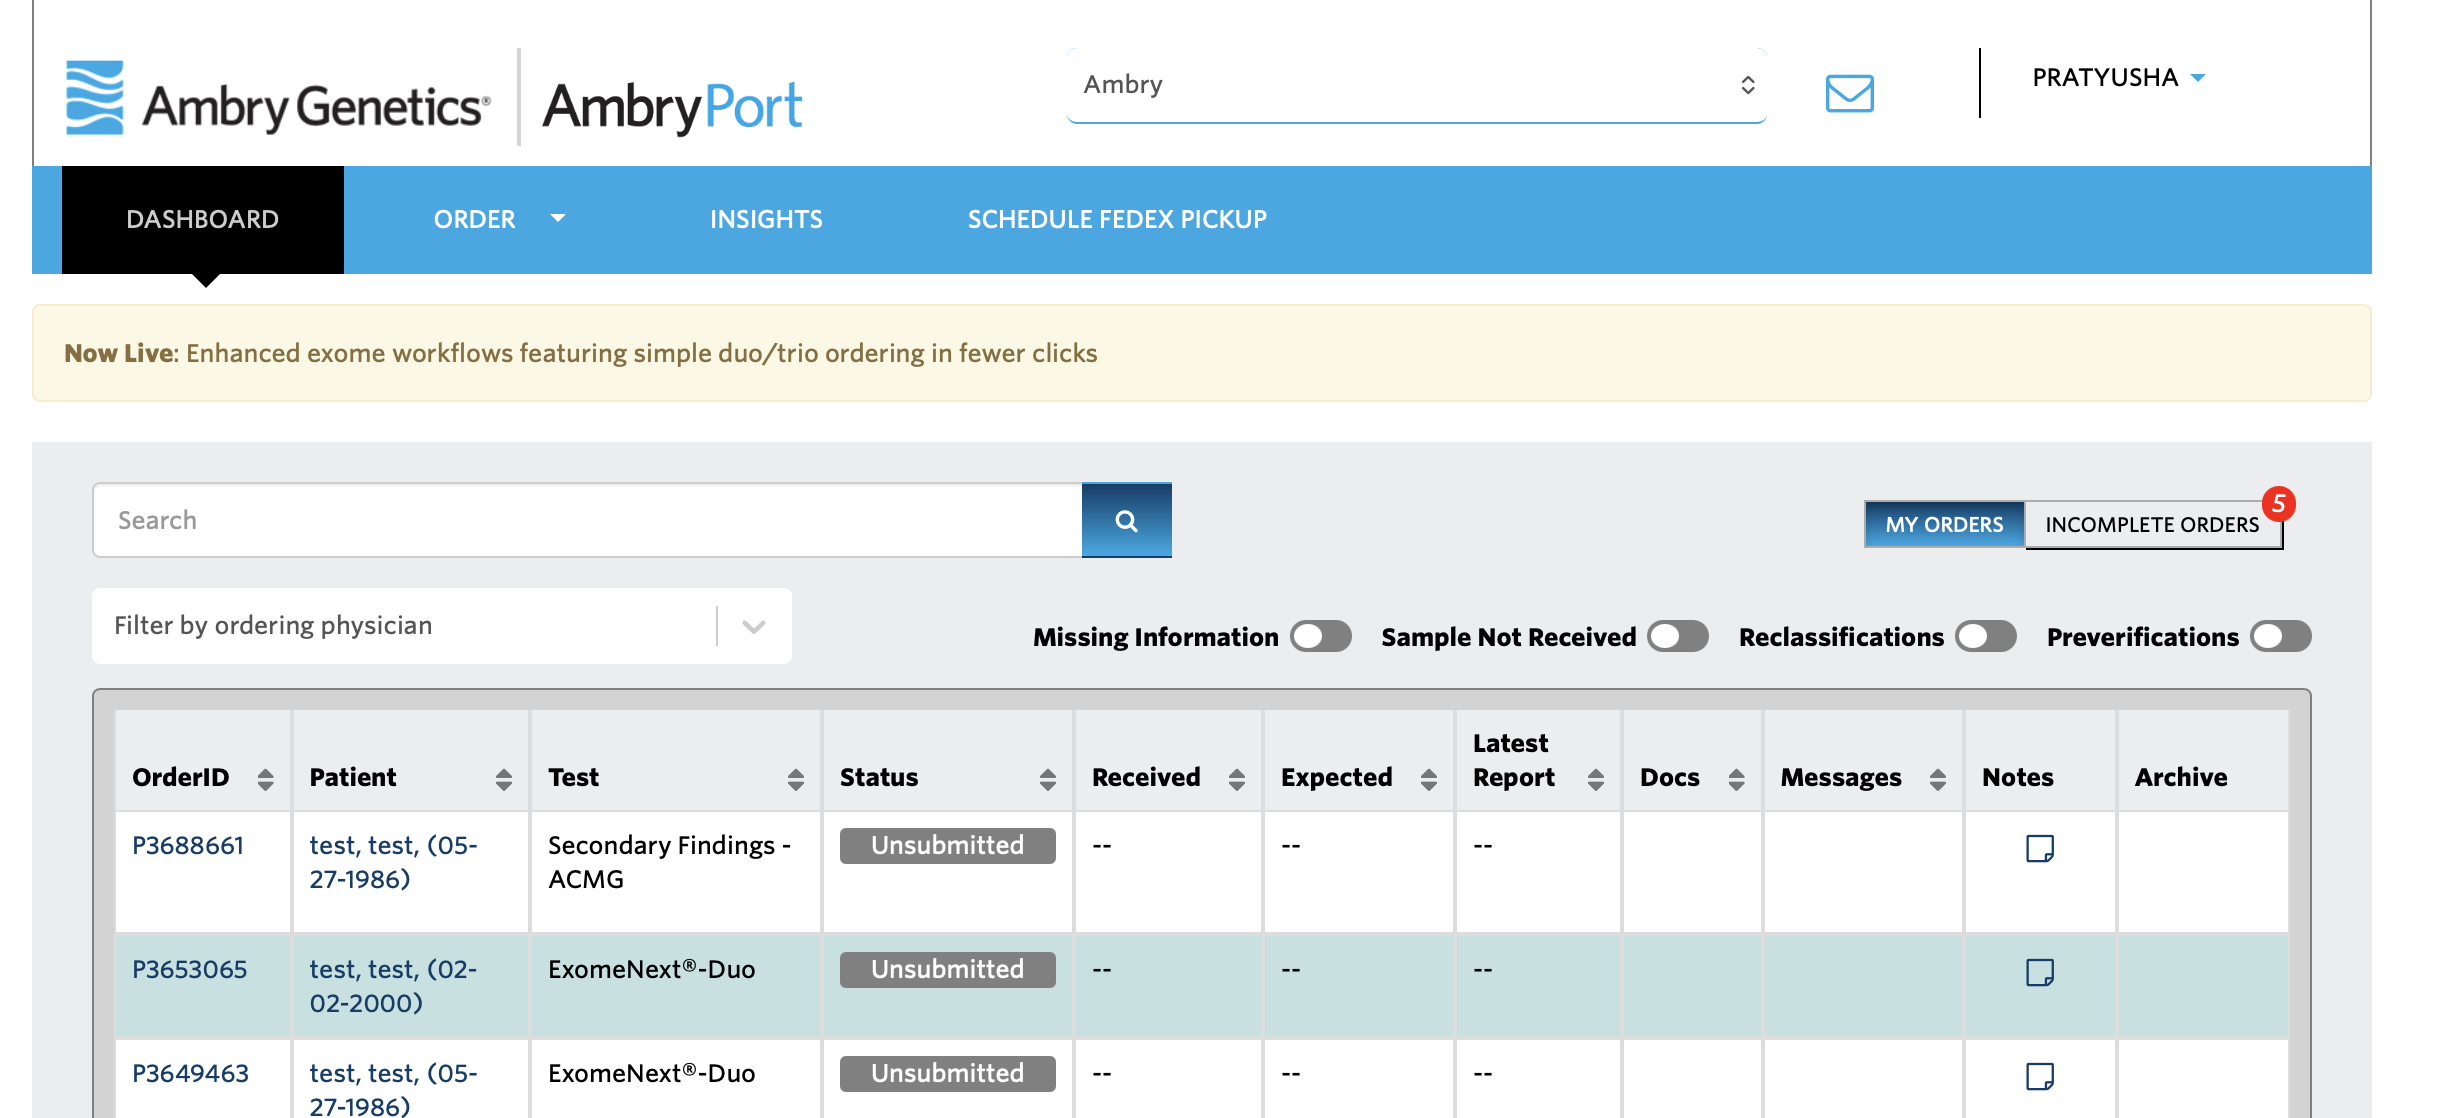The width and height of the screenshot is (2458, 1118).
Task: Click the red incomplete orders badge 5
Action: [x=2279, y=503]
